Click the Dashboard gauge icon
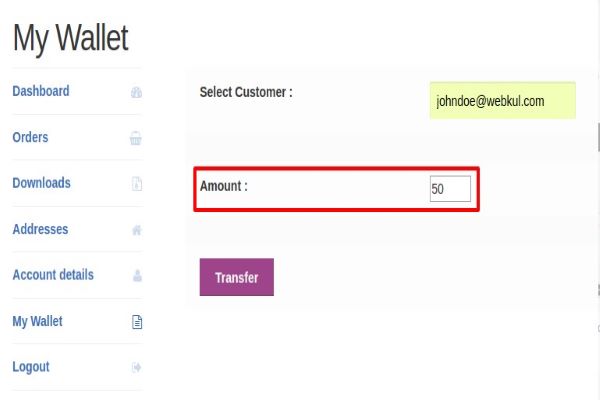This screenshot has height=400, width=600. point(136,92)
